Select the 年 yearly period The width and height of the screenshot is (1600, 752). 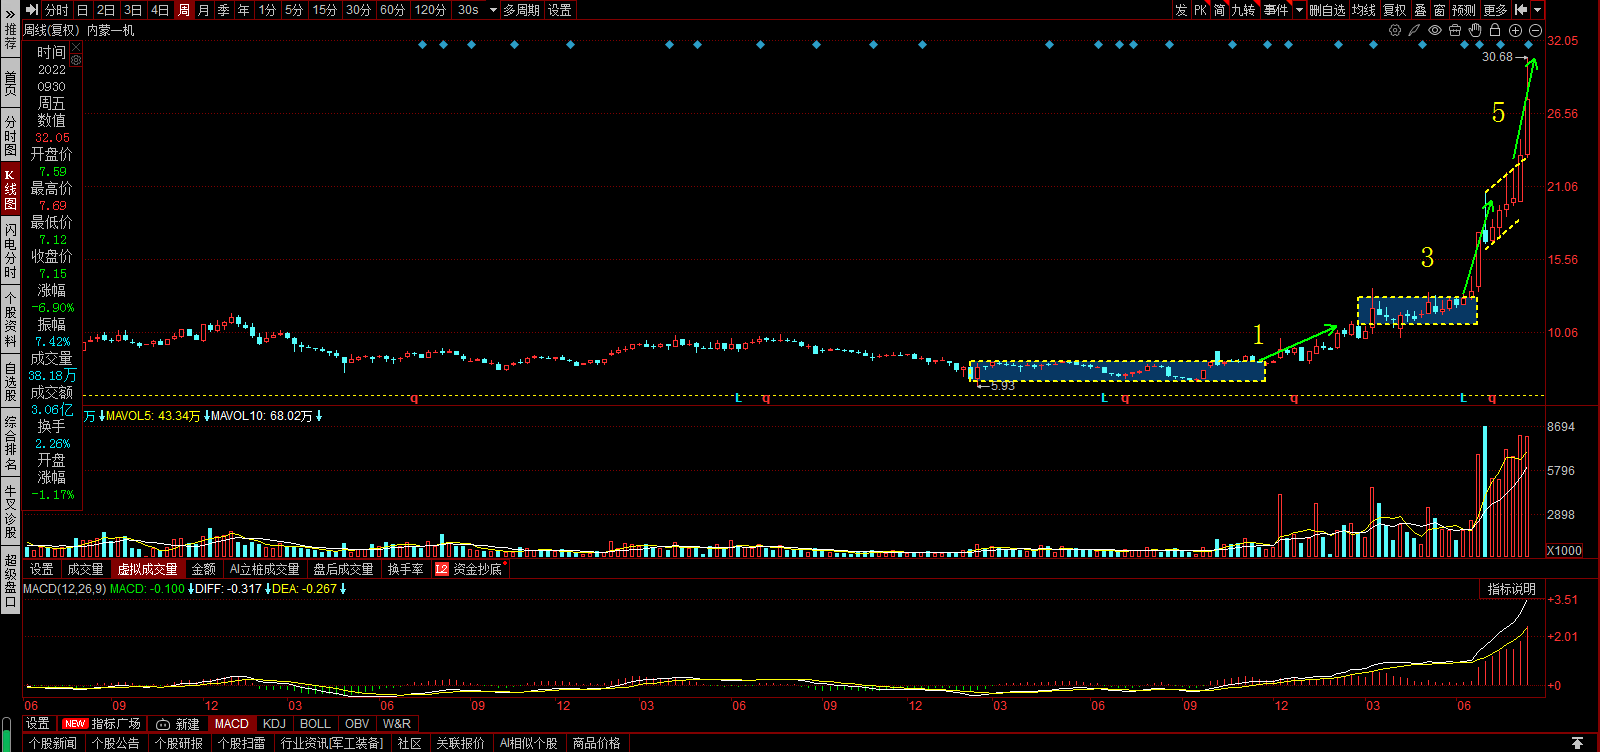[243, 10]
